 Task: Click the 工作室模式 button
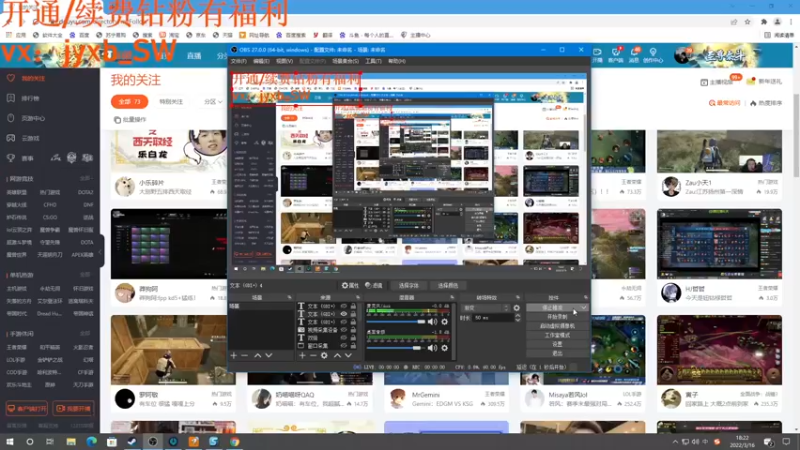tap(557, 335)
